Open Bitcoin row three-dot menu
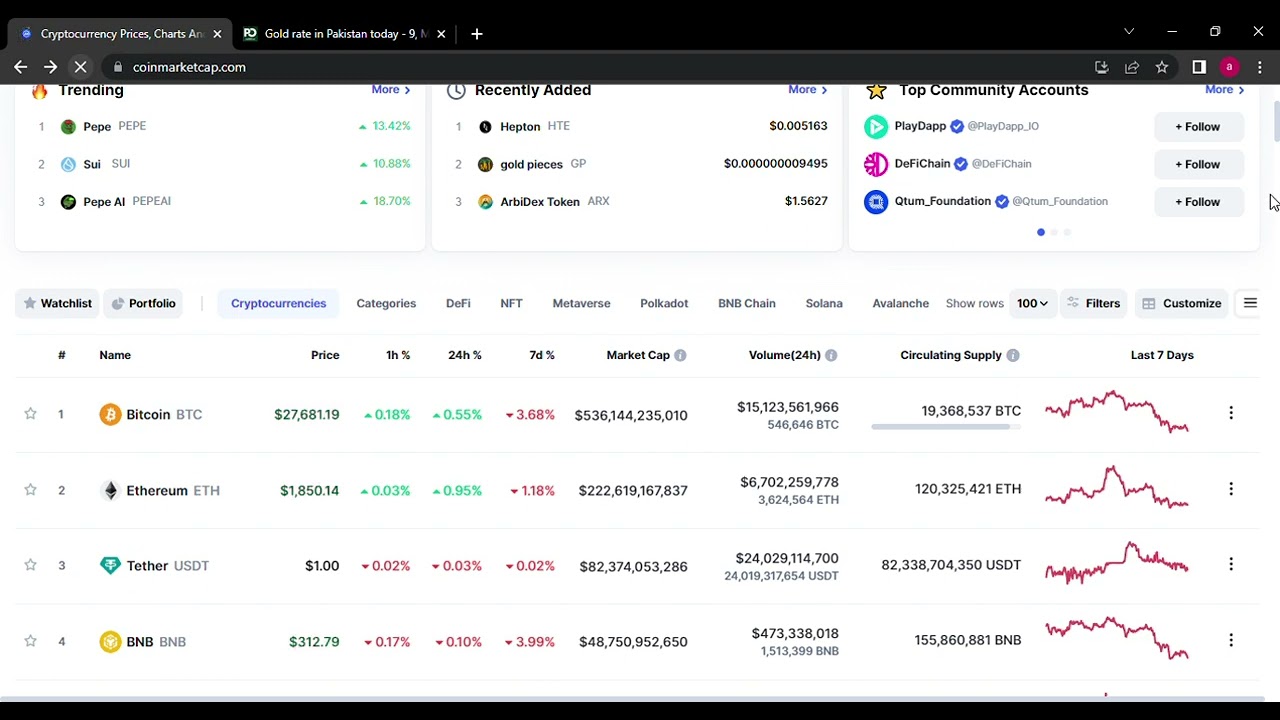Screen dimensions: 1280x720 point(1231,413)
